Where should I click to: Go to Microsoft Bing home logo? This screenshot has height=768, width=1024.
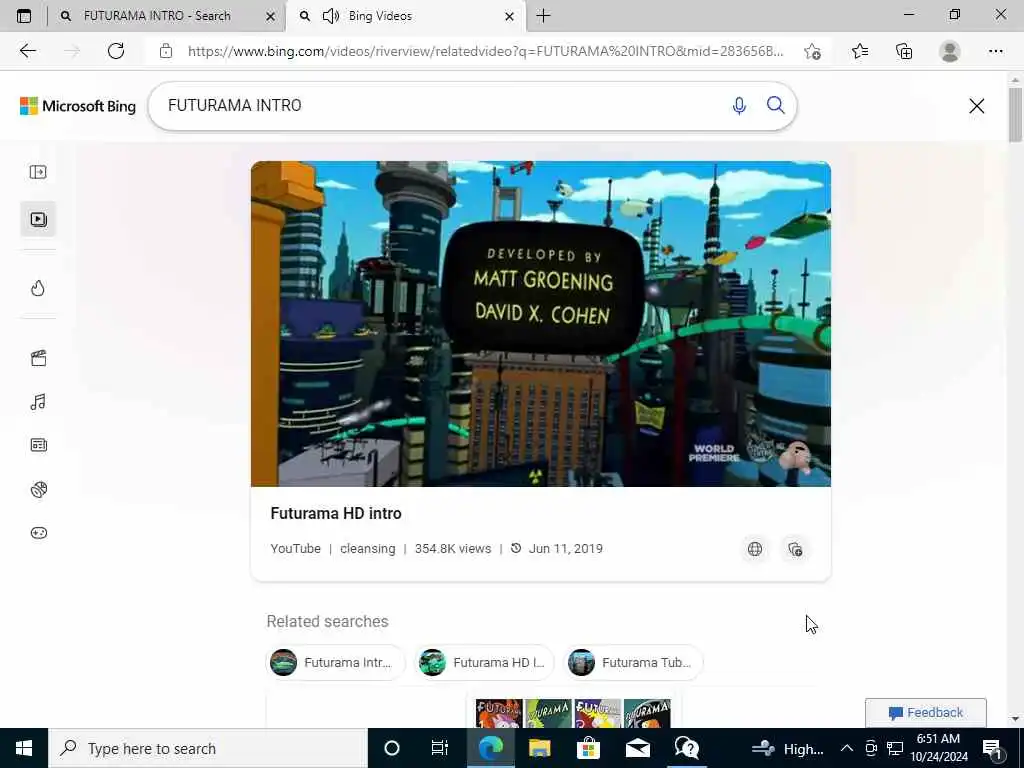point(78,106)
